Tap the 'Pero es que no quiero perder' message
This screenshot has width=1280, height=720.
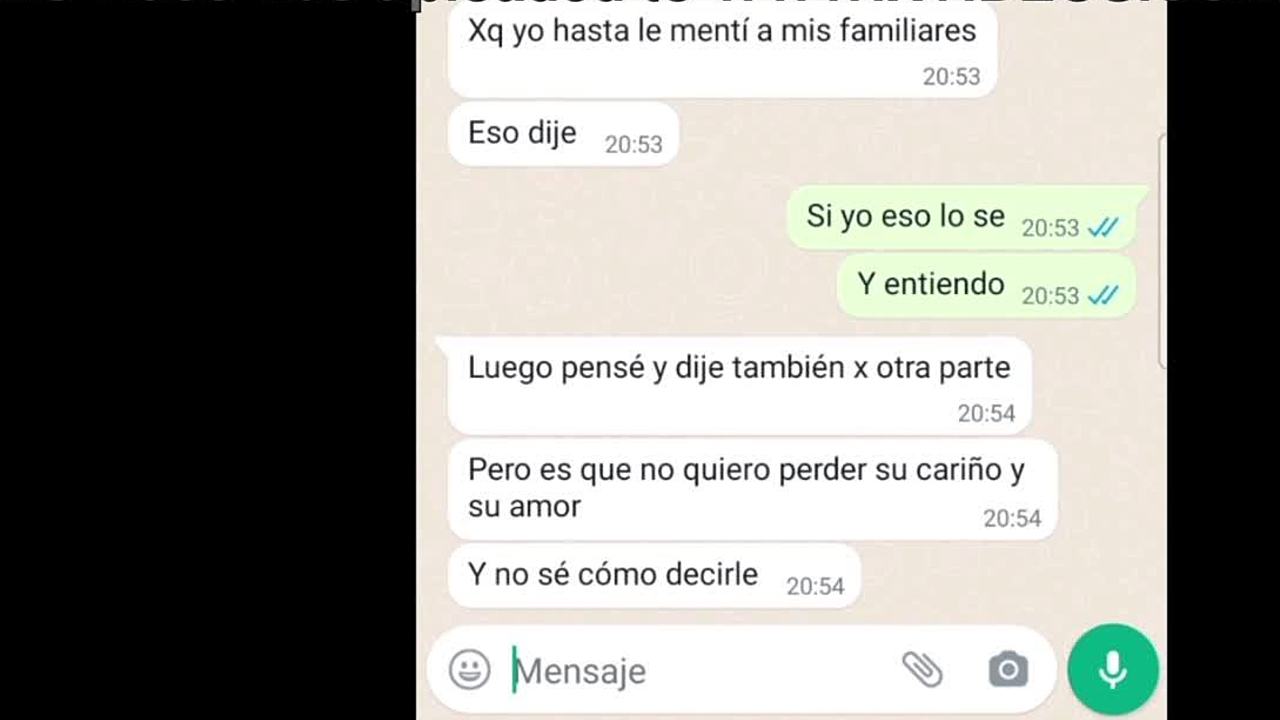(x=753, y=490)
